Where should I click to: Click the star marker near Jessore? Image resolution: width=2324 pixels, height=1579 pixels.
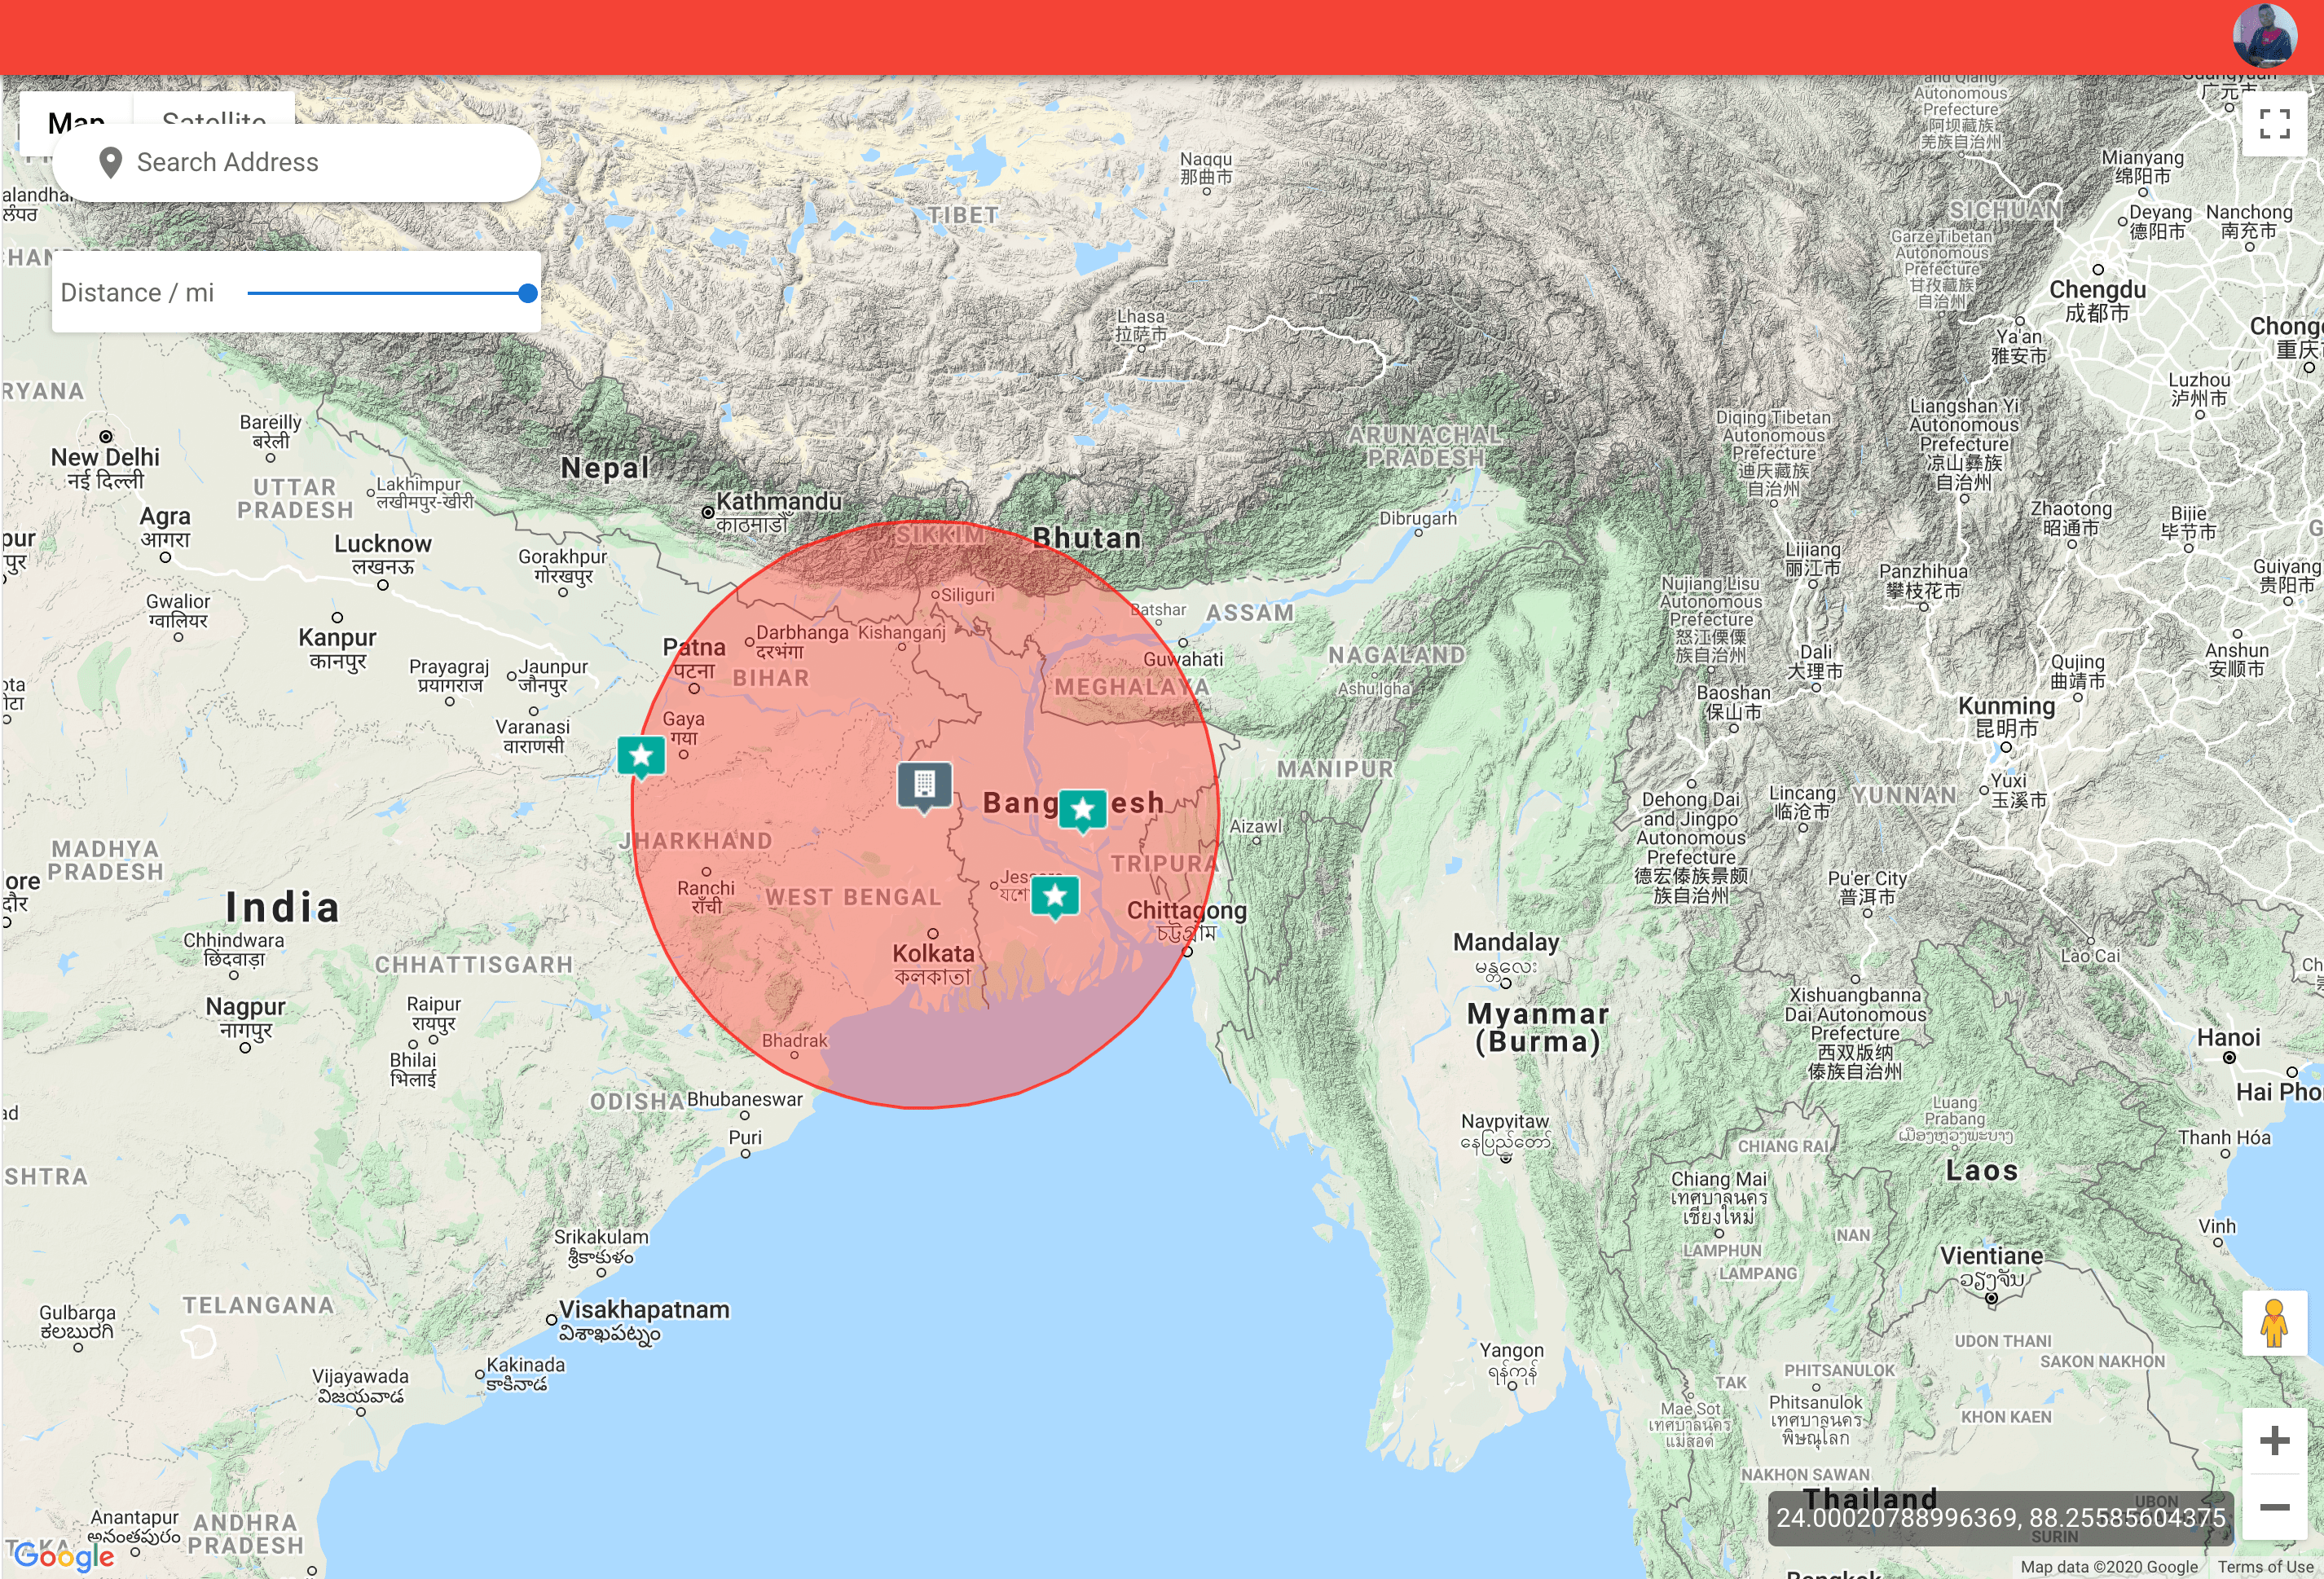[x=1055, y=895]
